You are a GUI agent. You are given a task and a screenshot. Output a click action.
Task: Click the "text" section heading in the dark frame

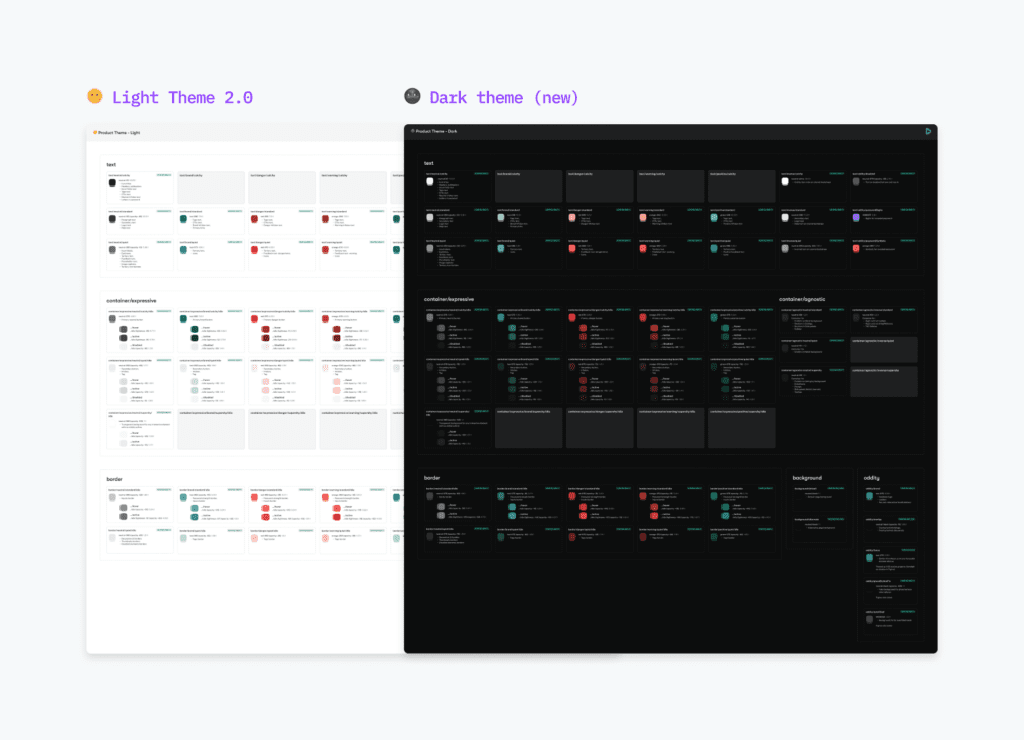(x=428, y=163)
